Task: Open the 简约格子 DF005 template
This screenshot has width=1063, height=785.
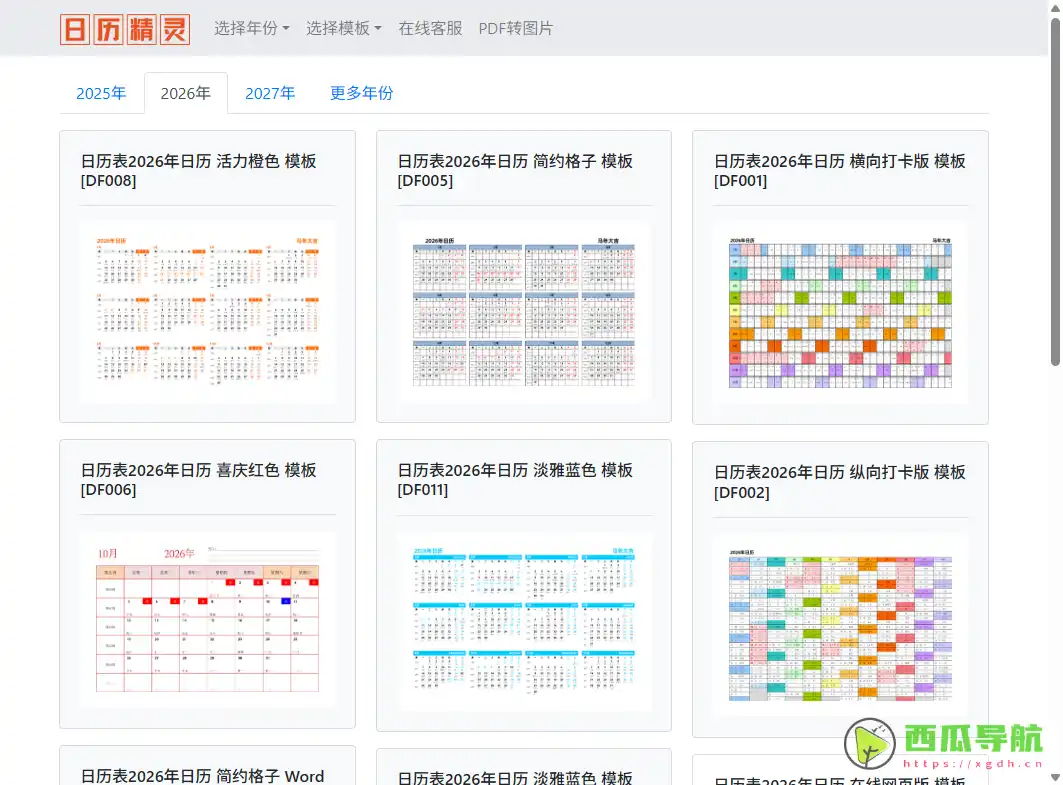Action: (514, 171)
